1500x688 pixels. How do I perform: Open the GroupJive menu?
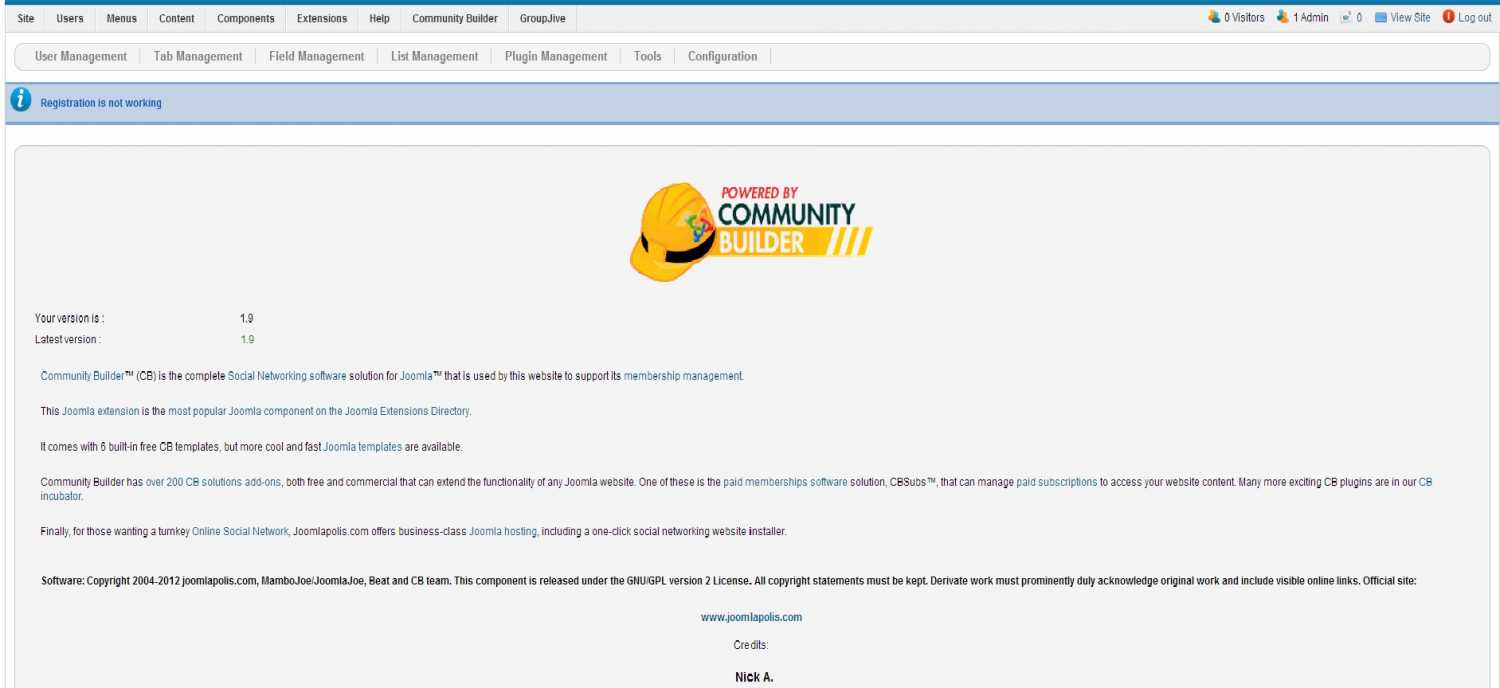543,18
